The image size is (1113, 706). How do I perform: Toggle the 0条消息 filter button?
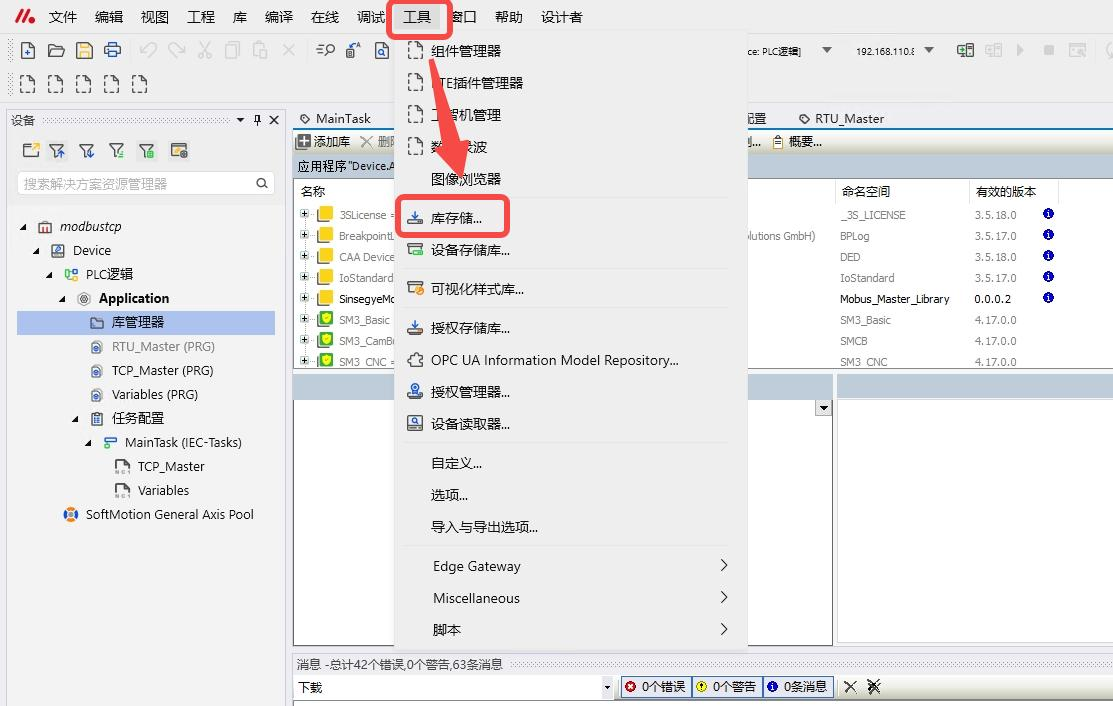798,686
